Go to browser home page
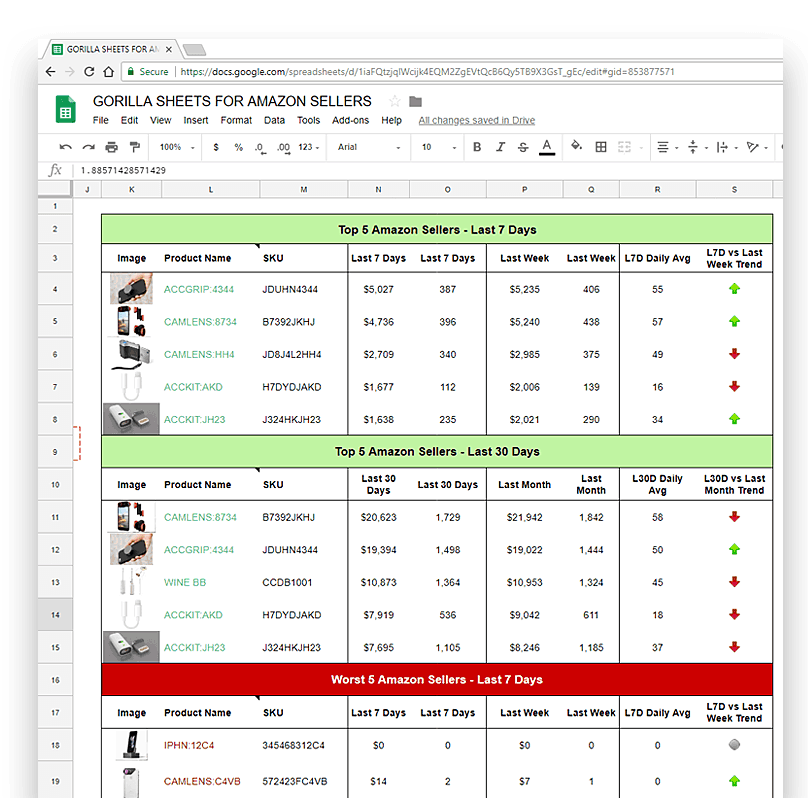This screenshot has height=798, width=808. 108,72
